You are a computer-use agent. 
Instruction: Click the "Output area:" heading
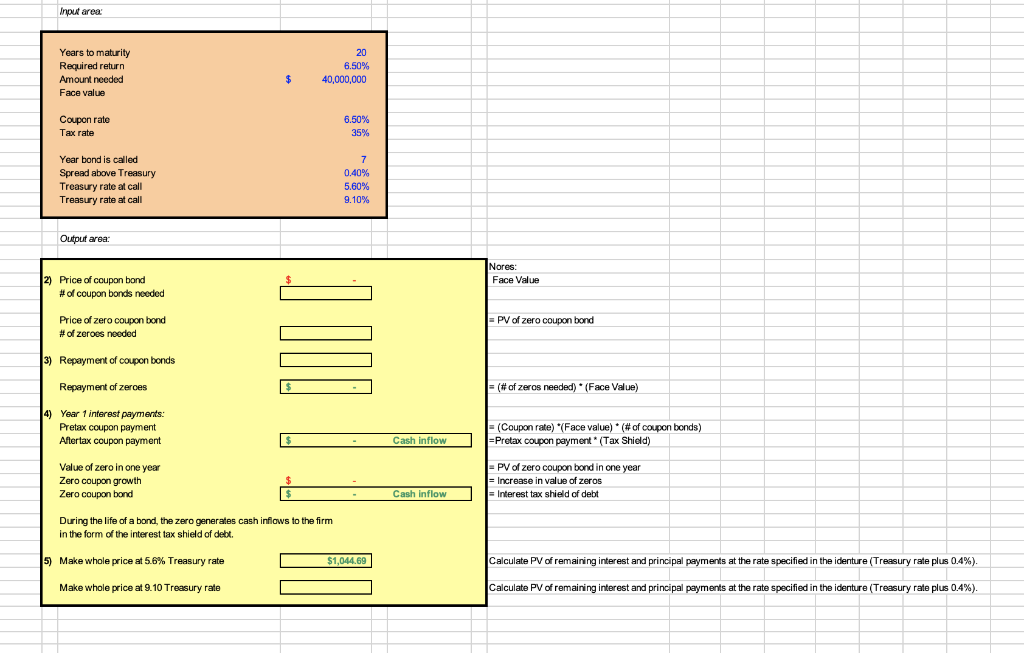coord(85,239)
